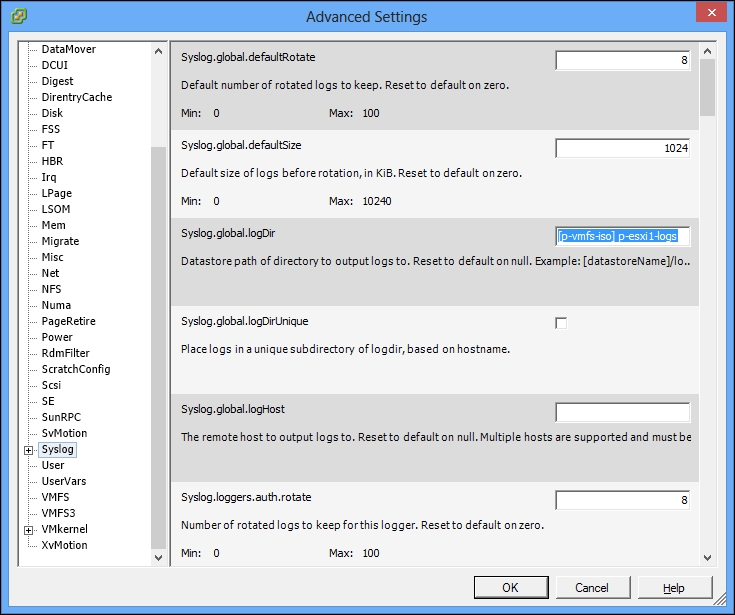
Task: Click the settings list scroll down arrow
Action: (x=708, y=558)
